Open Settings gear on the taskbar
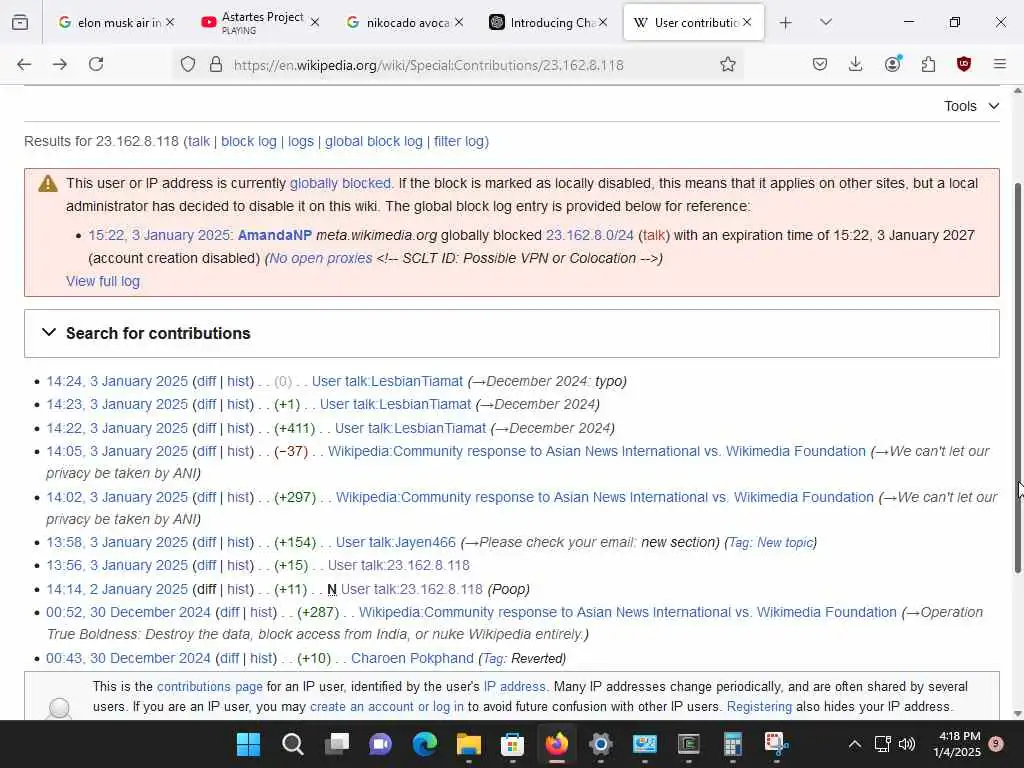 [601, 744]
